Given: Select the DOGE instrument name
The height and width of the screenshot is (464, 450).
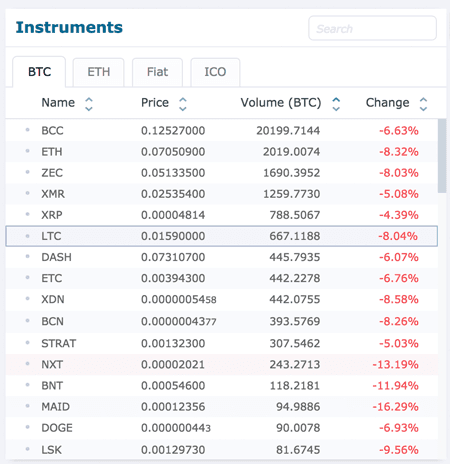Looking at the screenshot, I should [x=57, y=428].
